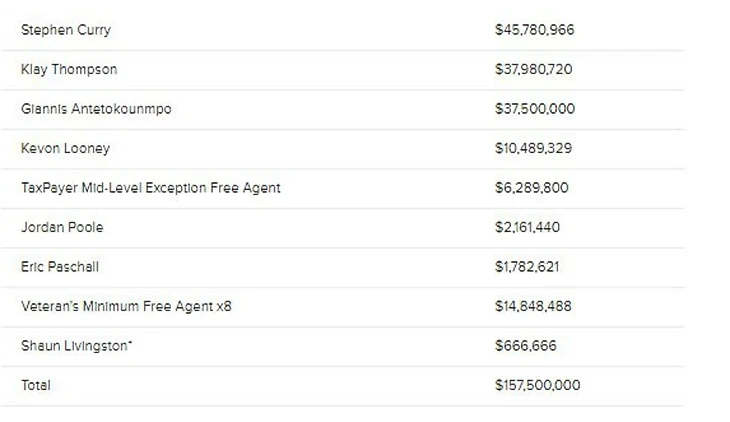Click the Shaun Livingston* name
Screen dimensions: 730x422
tap(76, 346)
